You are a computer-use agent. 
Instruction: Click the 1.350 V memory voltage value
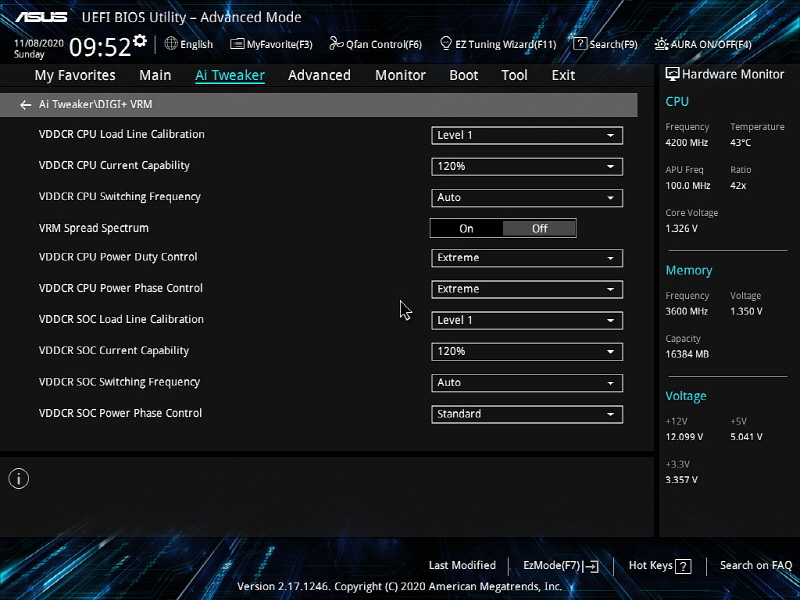746,311
